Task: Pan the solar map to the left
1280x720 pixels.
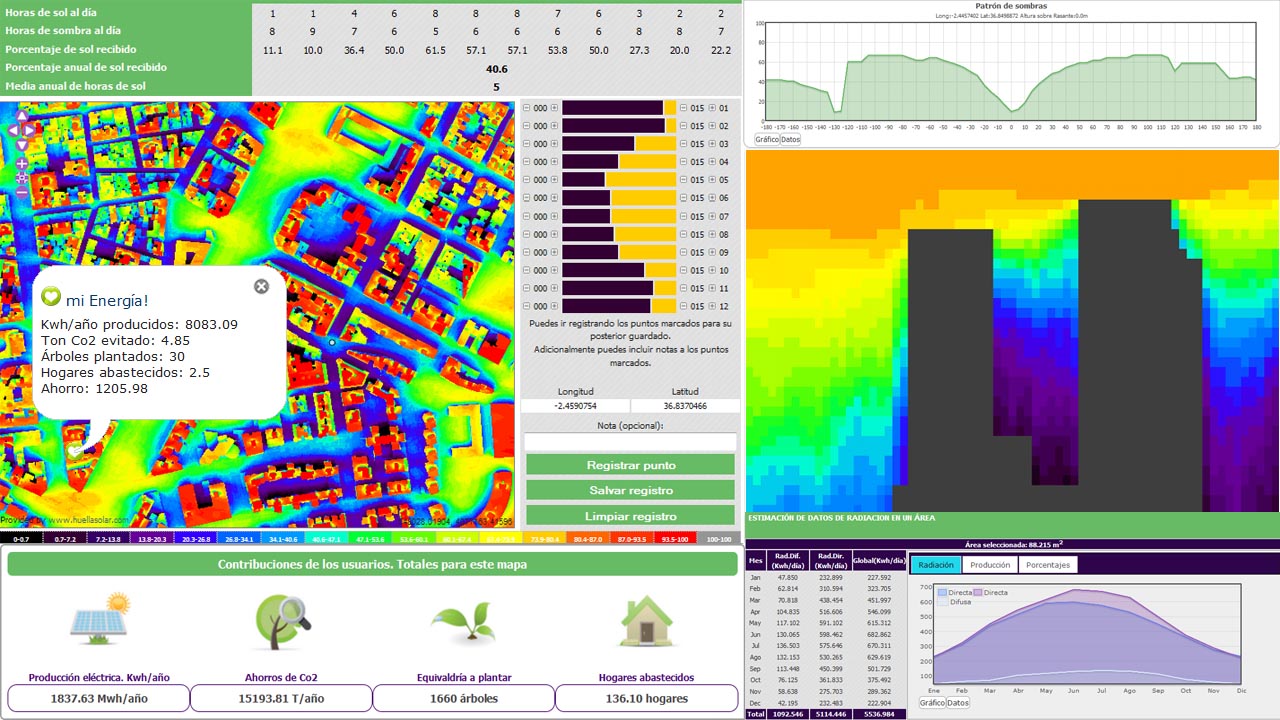Action: (12, 130)
